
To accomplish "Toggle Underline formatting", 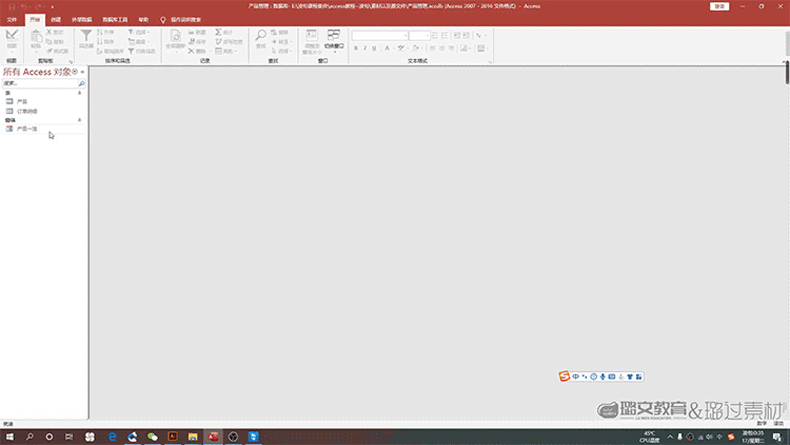I will (x=374, y=48).
